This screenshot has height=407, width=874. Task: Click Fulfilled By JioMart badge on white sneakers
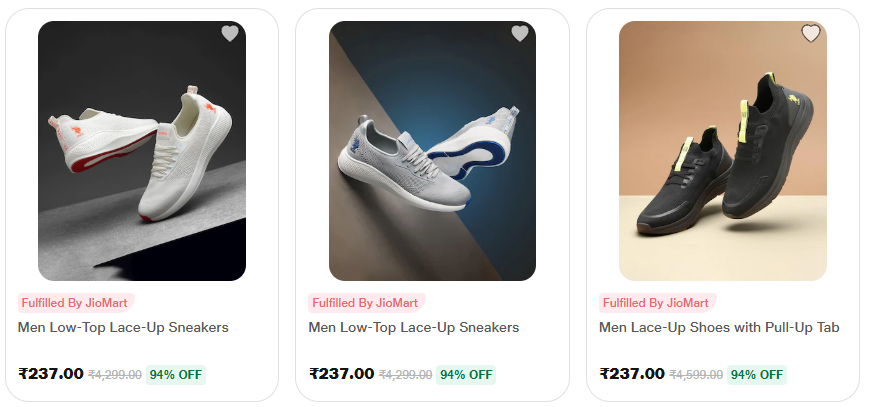[76, 303]
